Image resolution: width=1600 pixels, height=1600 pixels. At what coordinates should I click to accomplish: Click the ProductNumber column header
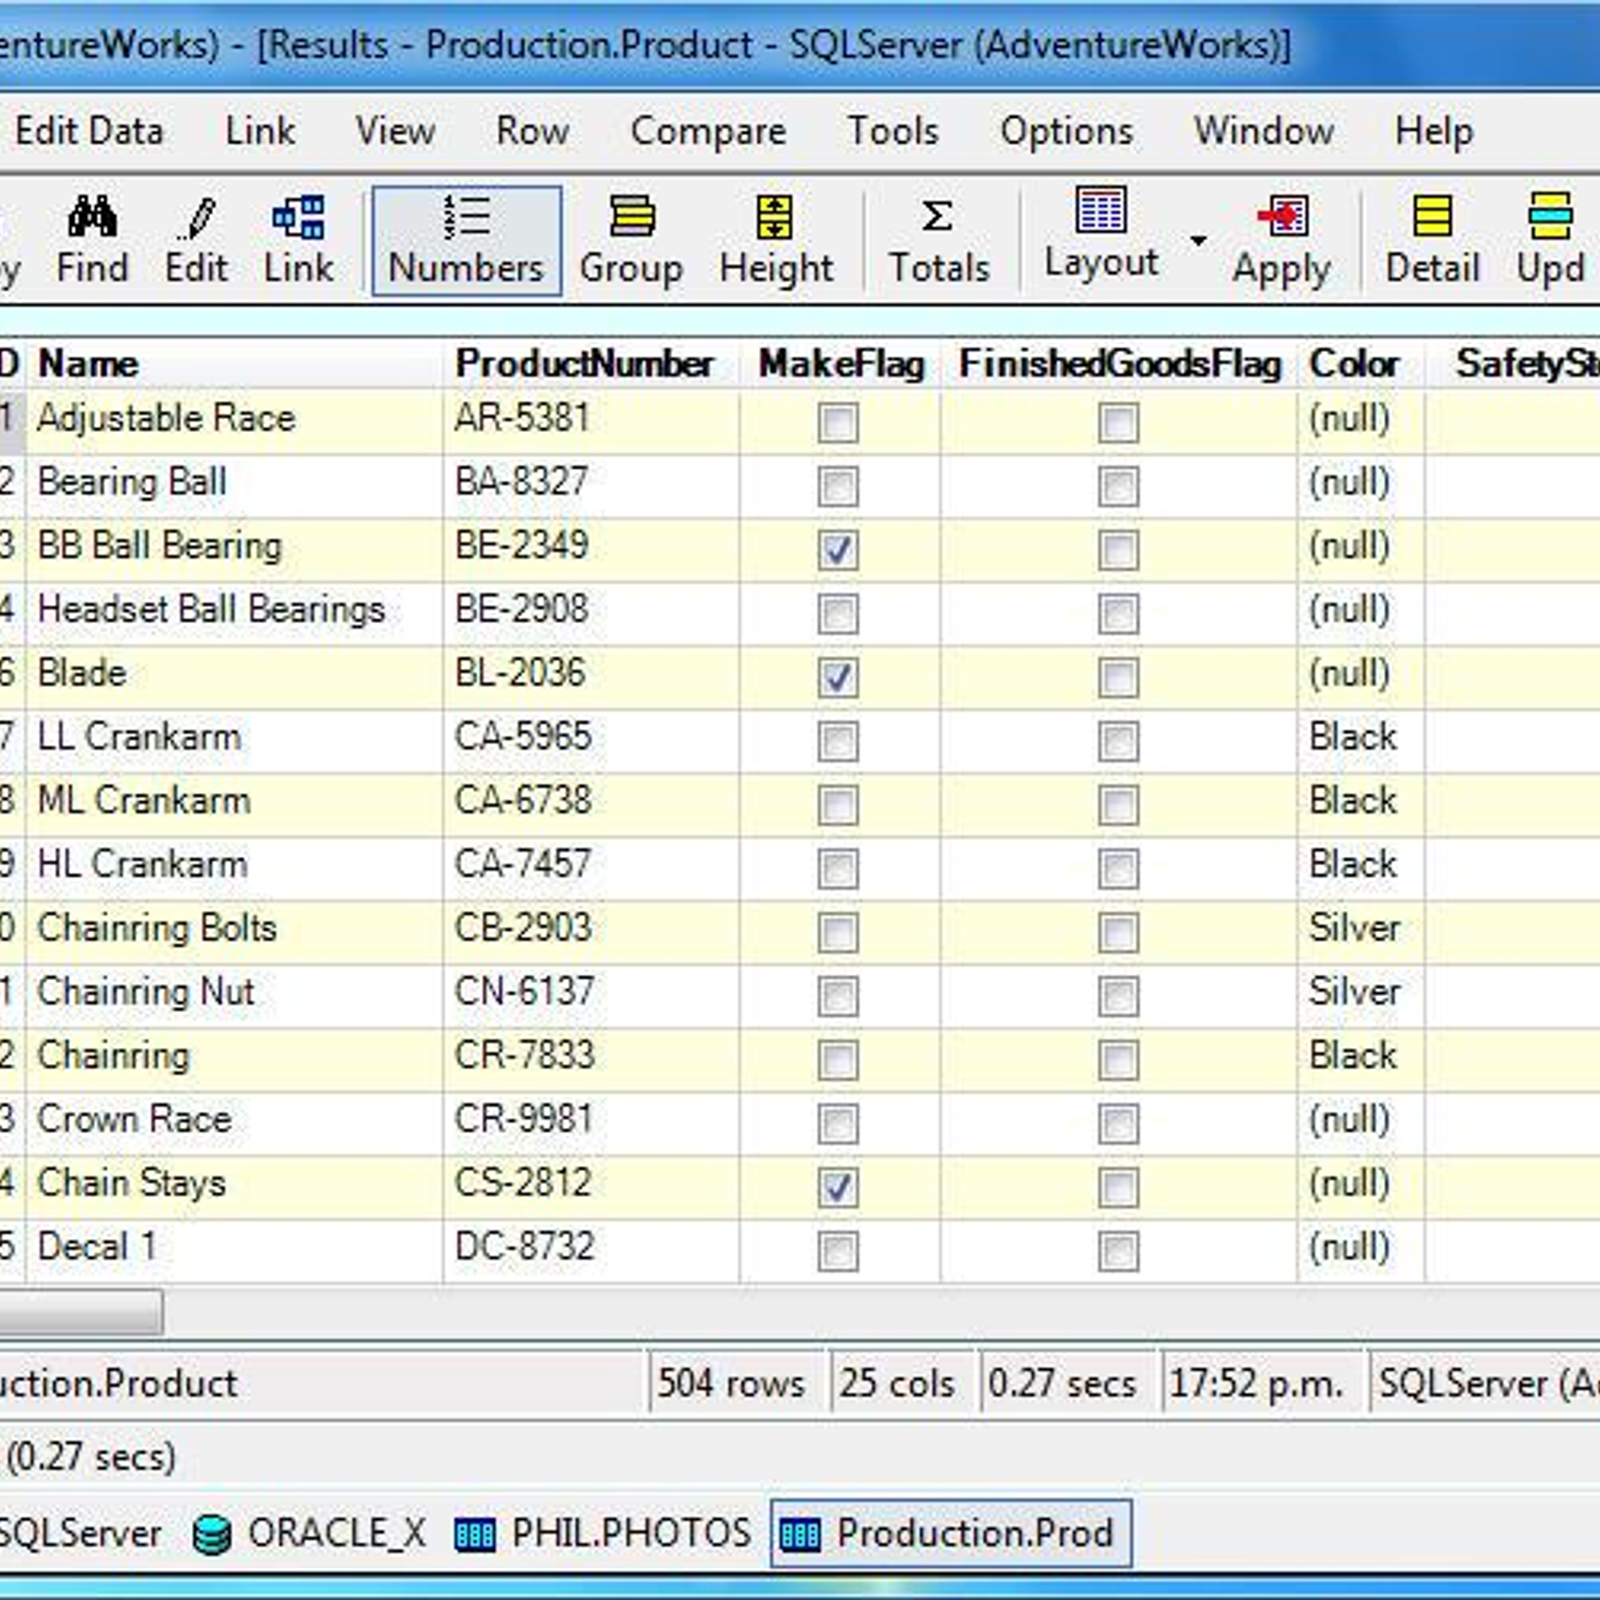[591, 364]
